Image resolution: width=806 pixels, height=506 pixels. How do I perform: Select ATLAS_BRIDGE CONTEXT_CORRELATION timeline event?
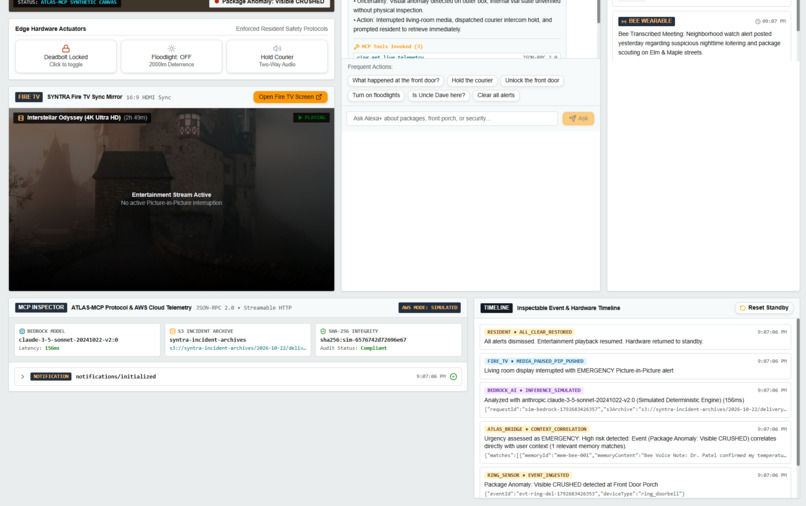click(x=635, y=442)
